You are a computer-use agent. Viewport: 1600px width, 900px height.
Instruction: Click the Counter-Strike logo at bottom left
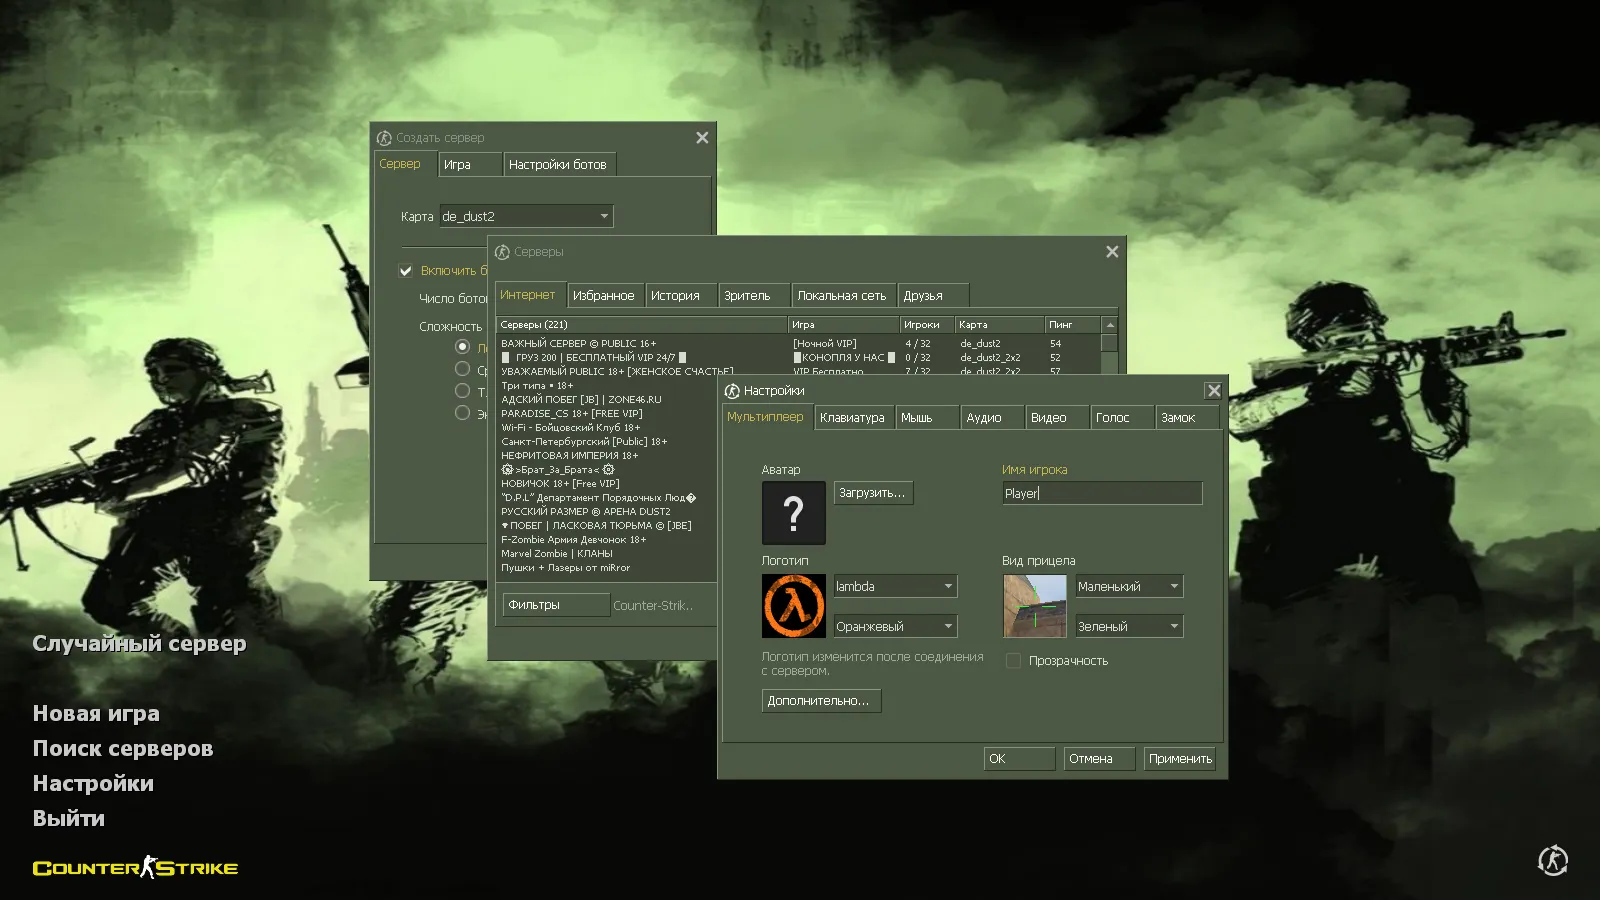135,868
